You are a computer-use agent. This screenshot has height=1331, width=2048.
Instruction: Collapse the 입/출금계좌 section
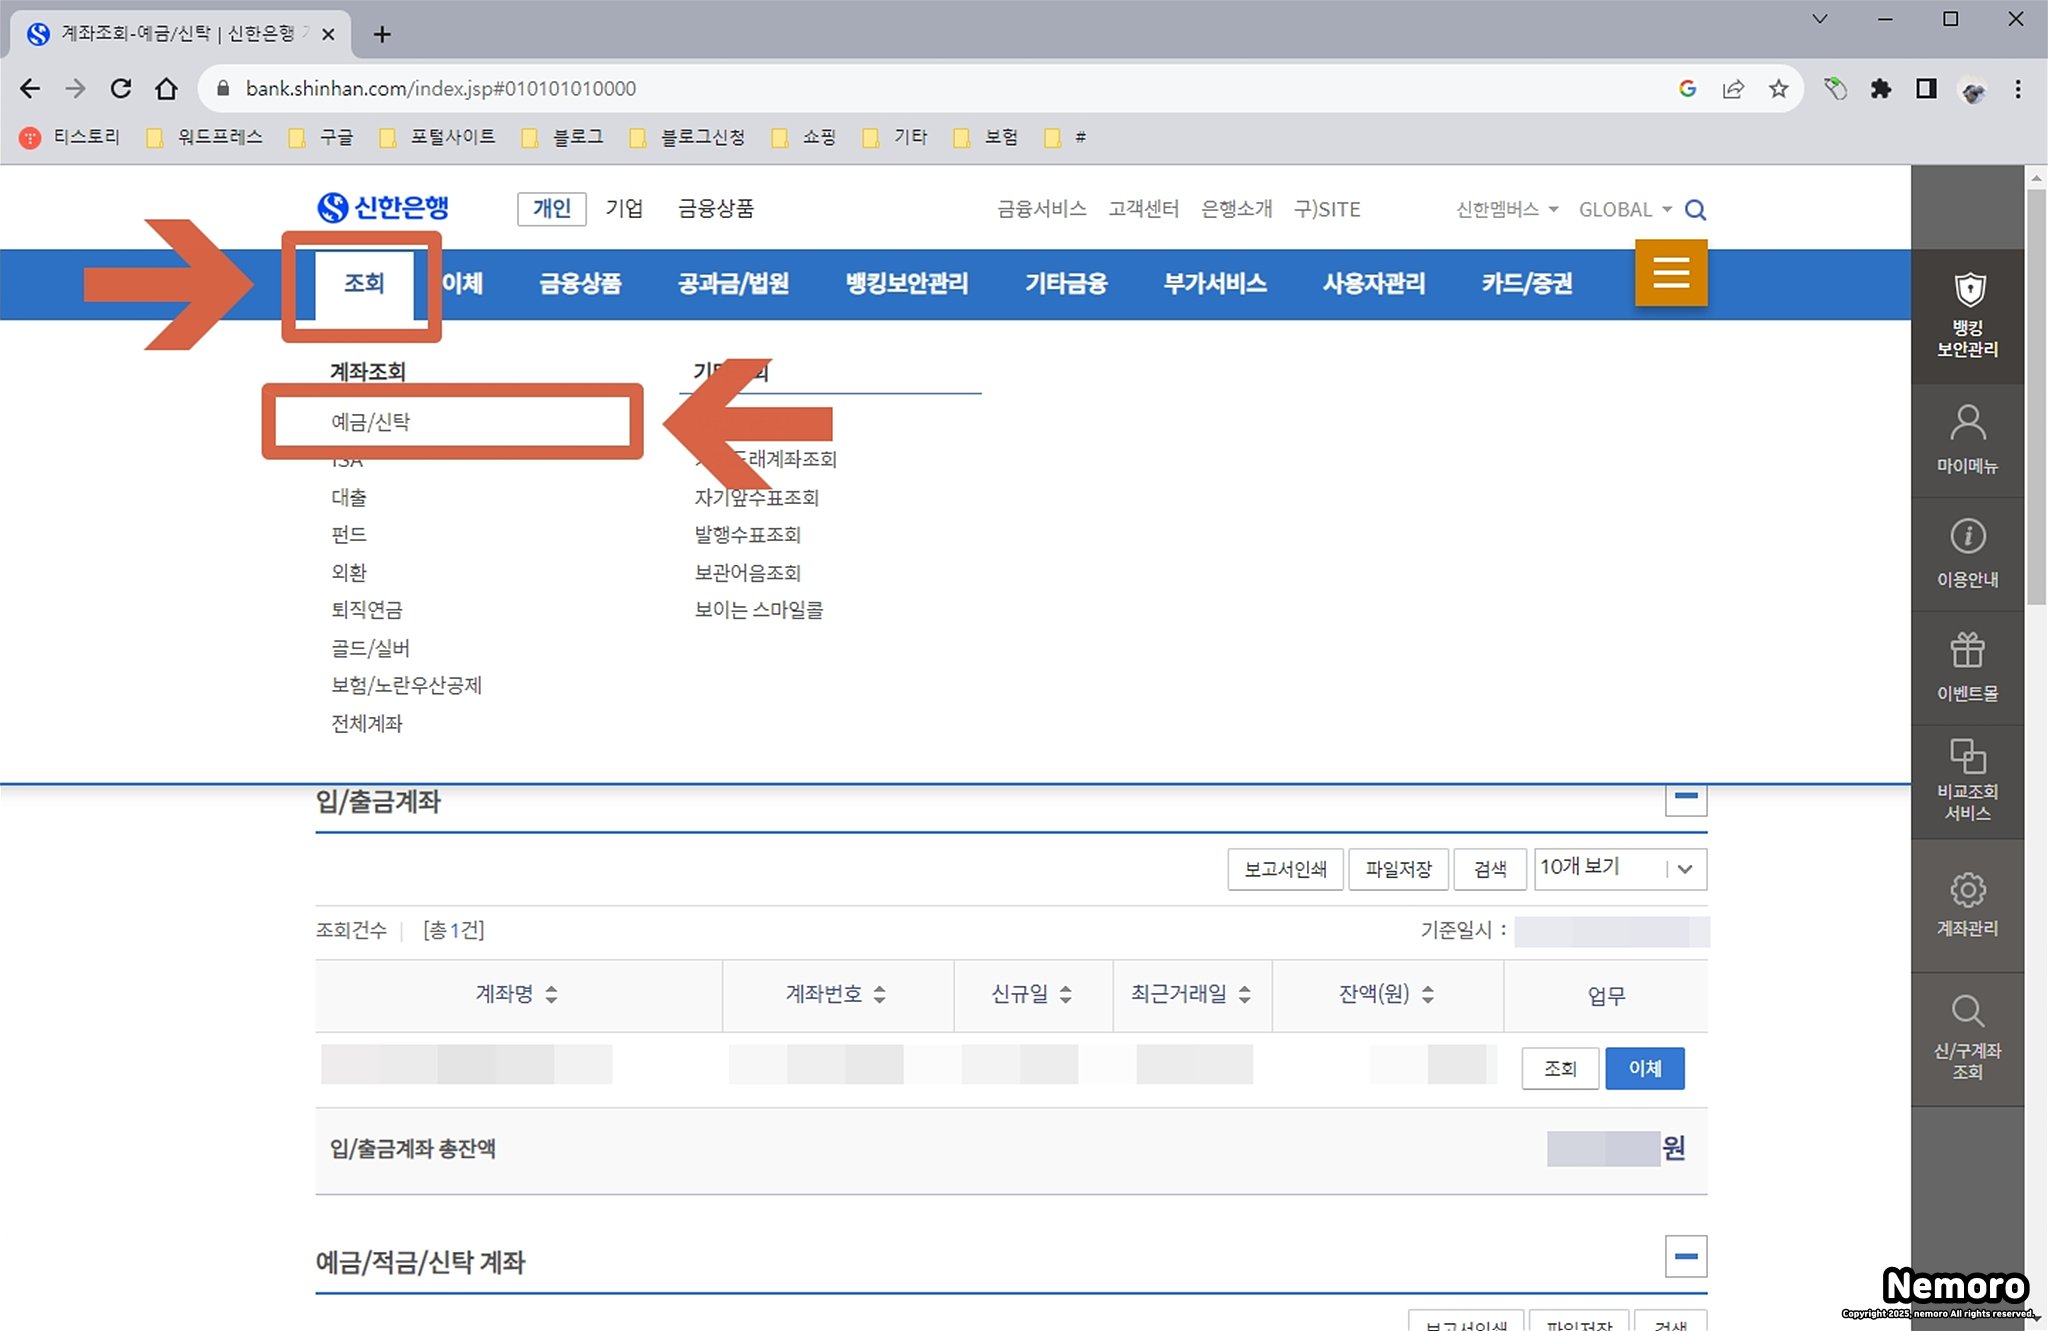point(1685,797)
